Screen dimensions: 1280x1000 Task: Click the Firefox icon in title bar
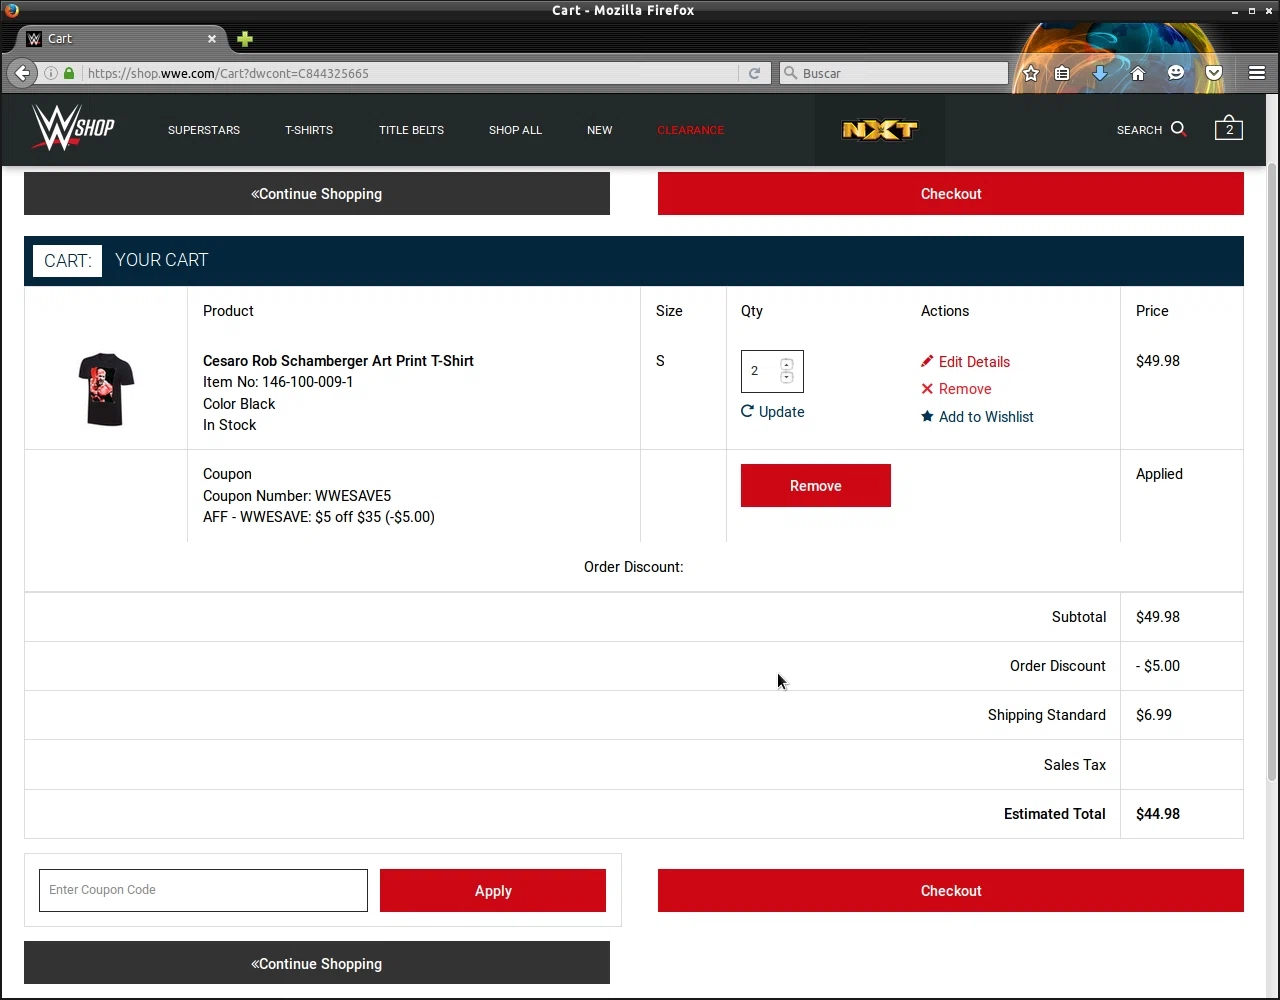click(11, 10)
